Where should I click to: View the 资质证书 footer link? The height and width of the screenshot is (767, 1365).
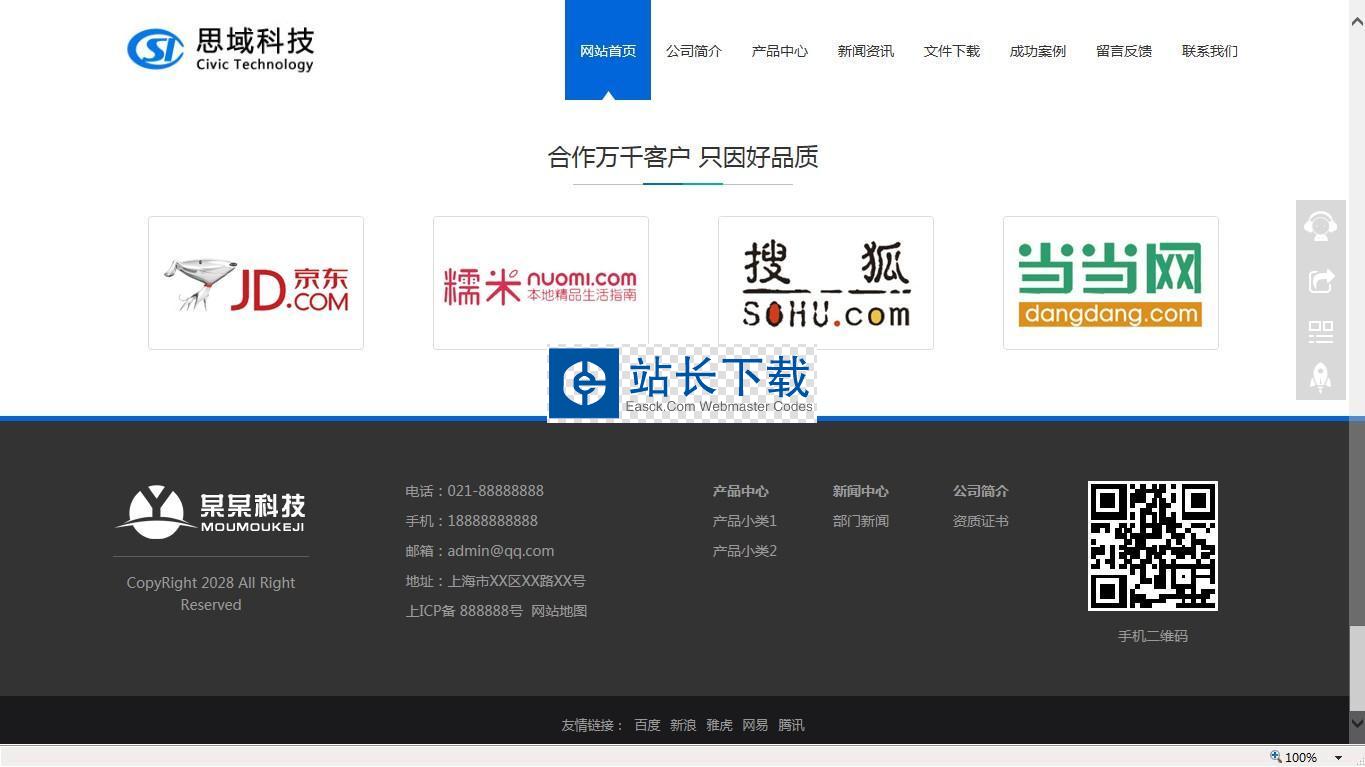[981, 521]
